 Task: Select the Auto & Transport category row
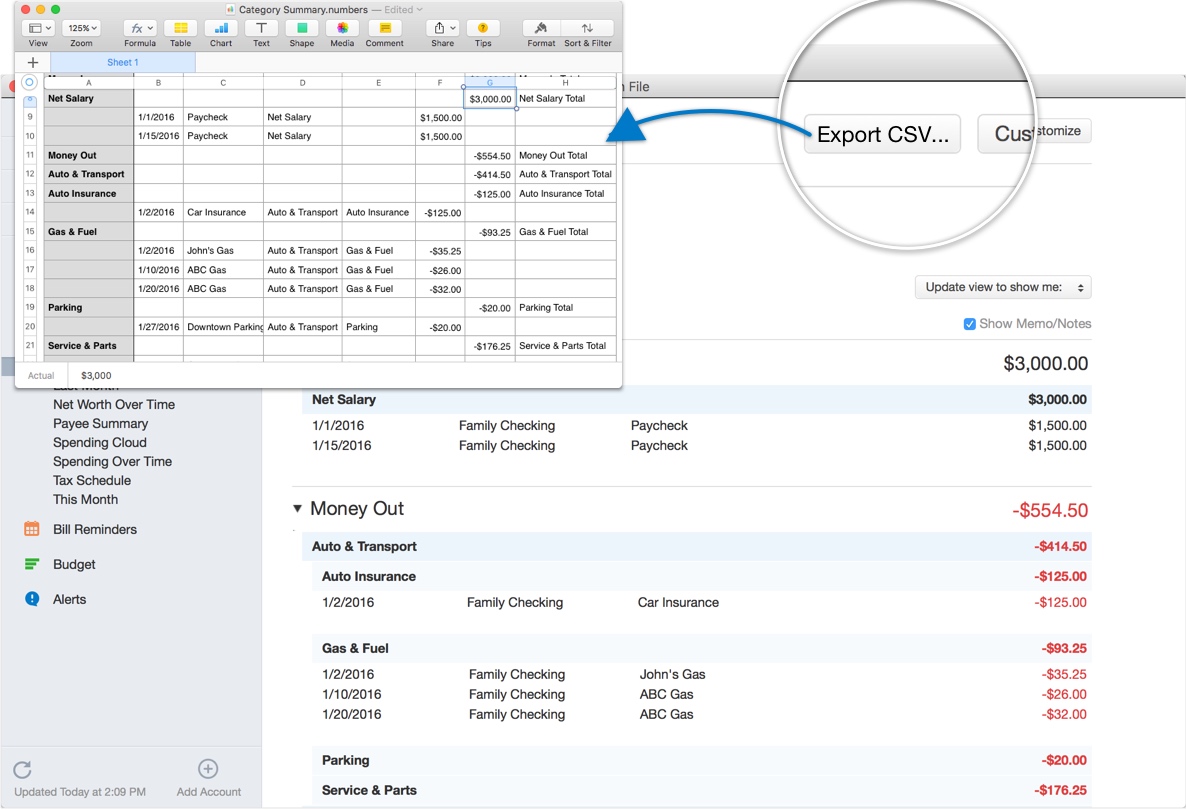click(697, 546)
